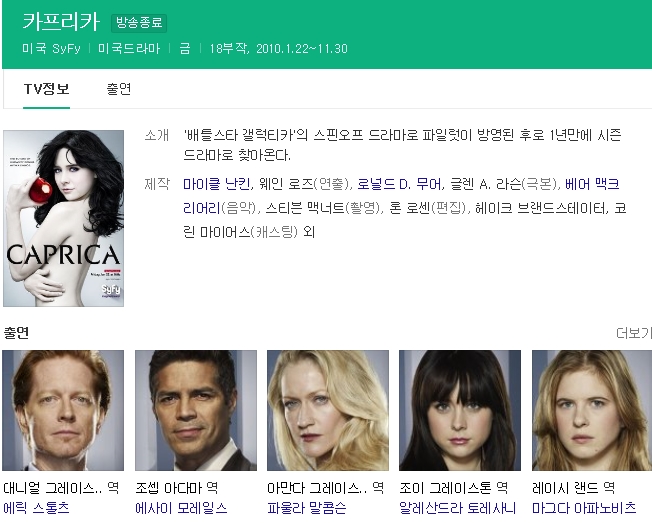652x523 pixels.
Task: Click the 에릭 스톨츠 cast photo
Action: pyautogui.click(x=63, y=410)
